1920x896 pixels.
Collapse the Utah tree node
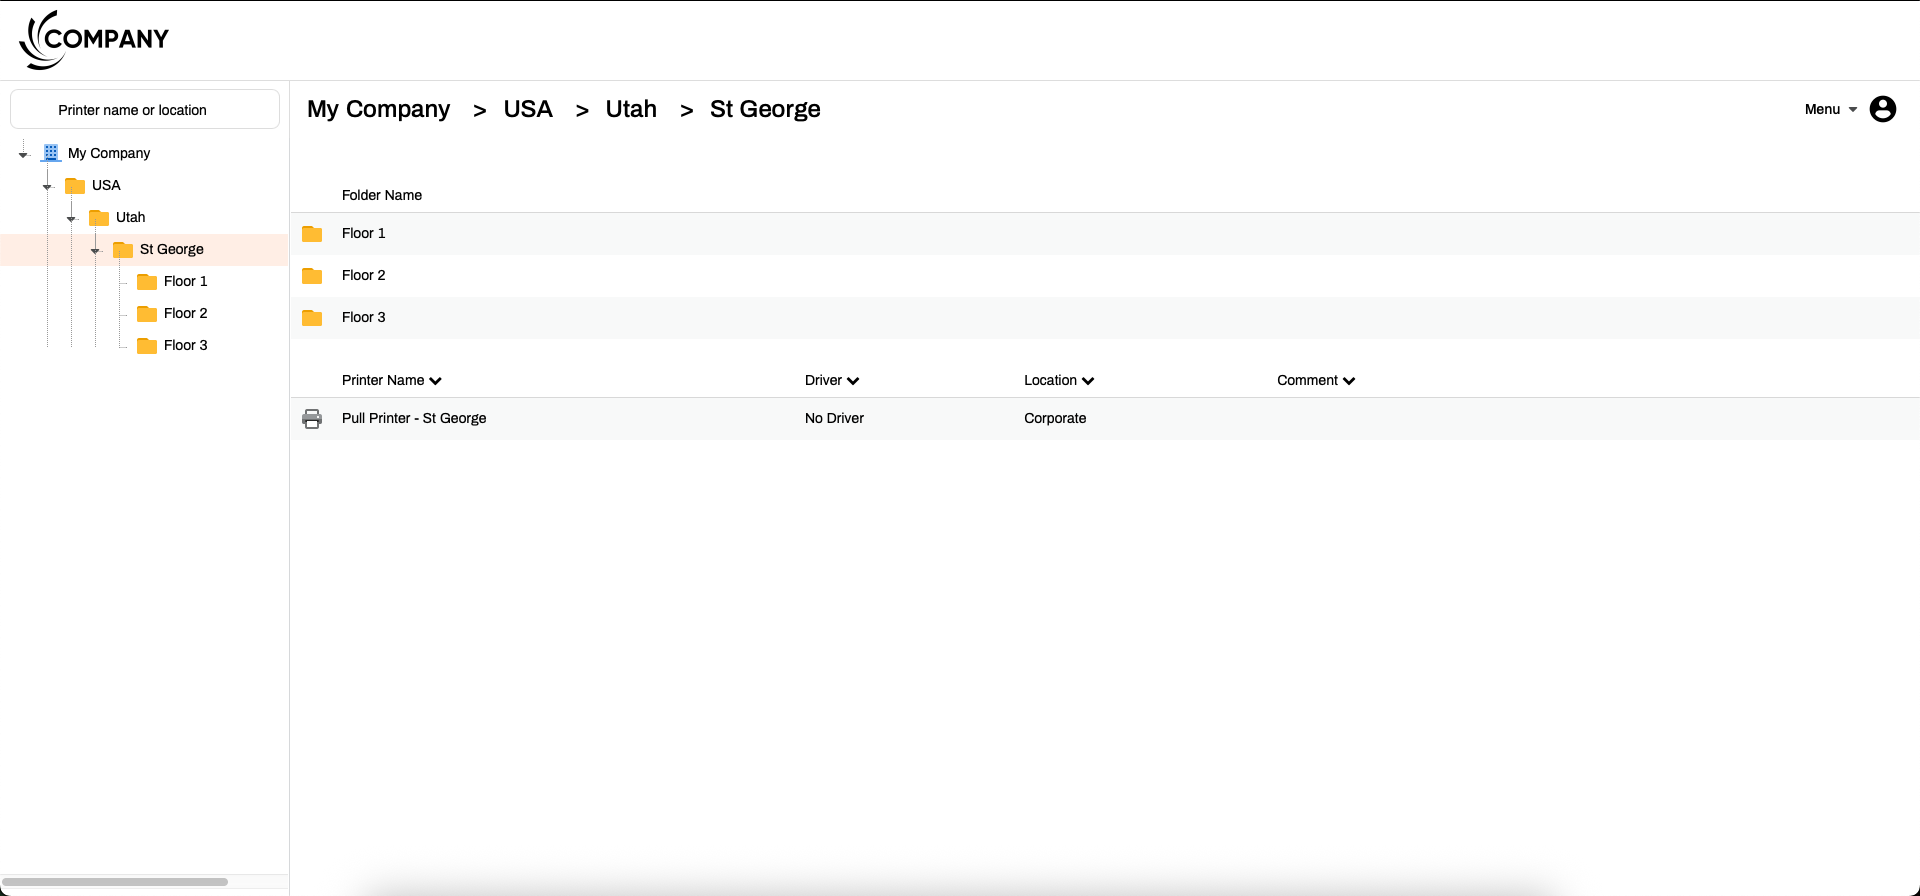click(x=72, y=218)
